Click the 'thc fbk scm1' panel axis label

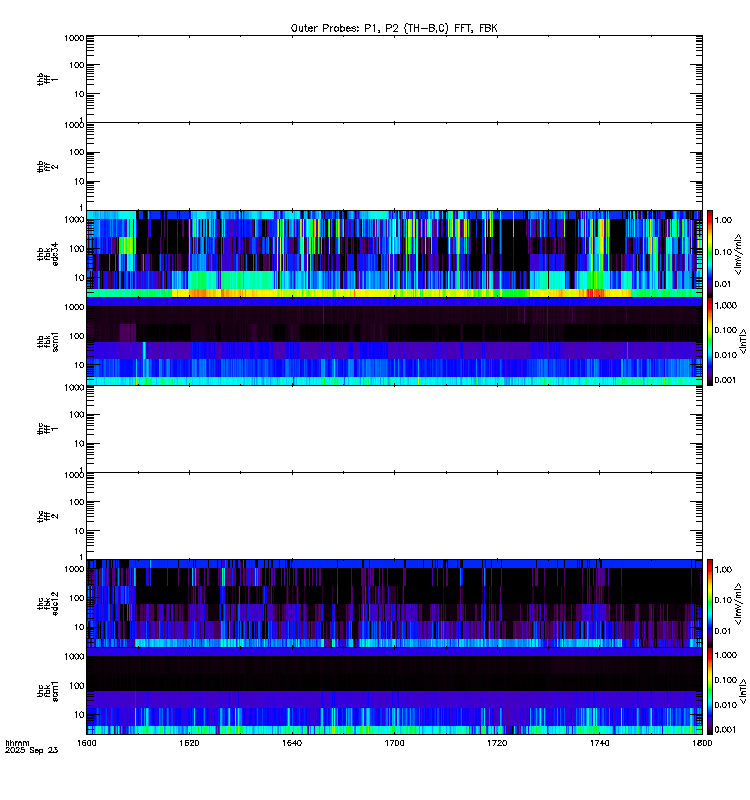coord(47,691)
